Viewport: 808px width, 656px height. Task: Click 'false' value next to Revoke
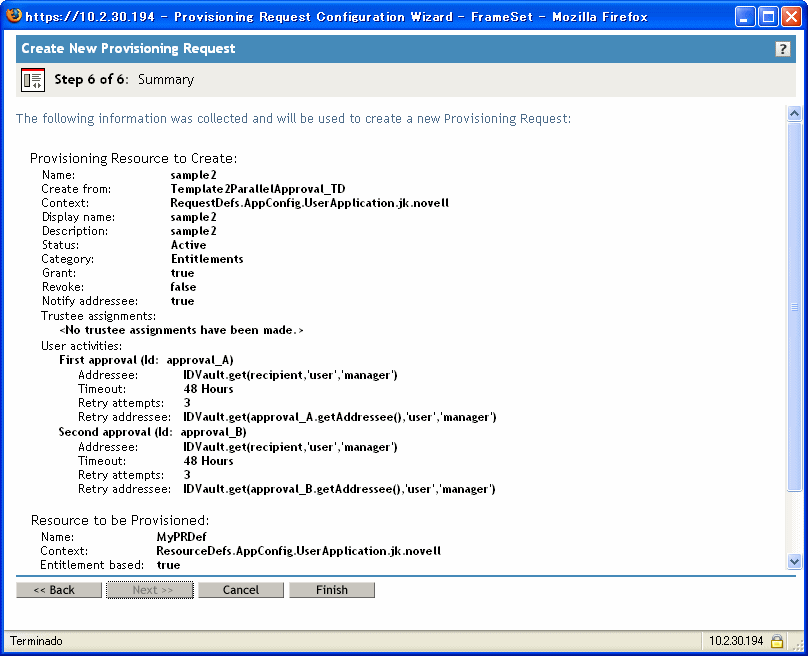(183, 287)
